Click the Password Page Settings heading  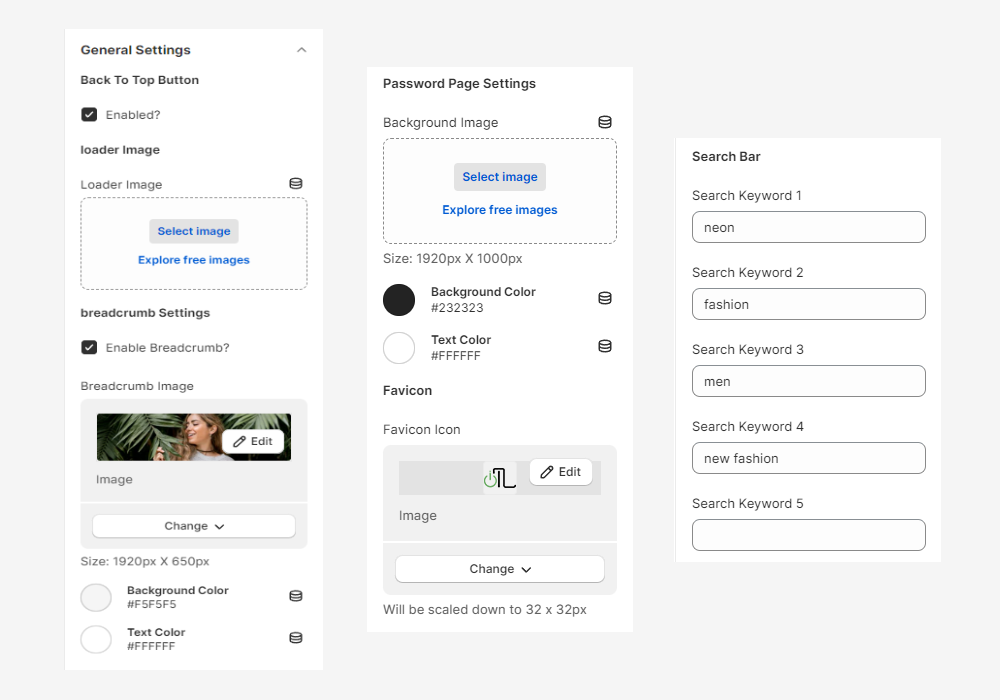tap(459, 84)
